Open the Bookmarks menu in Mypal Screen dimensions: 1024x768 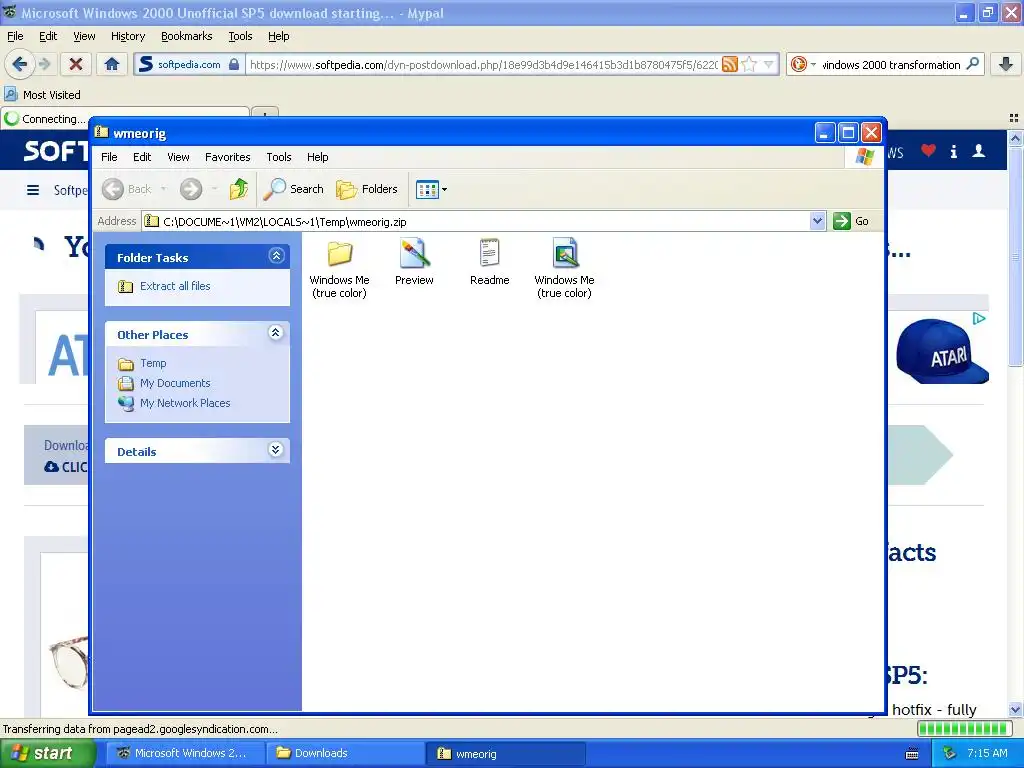187,37
